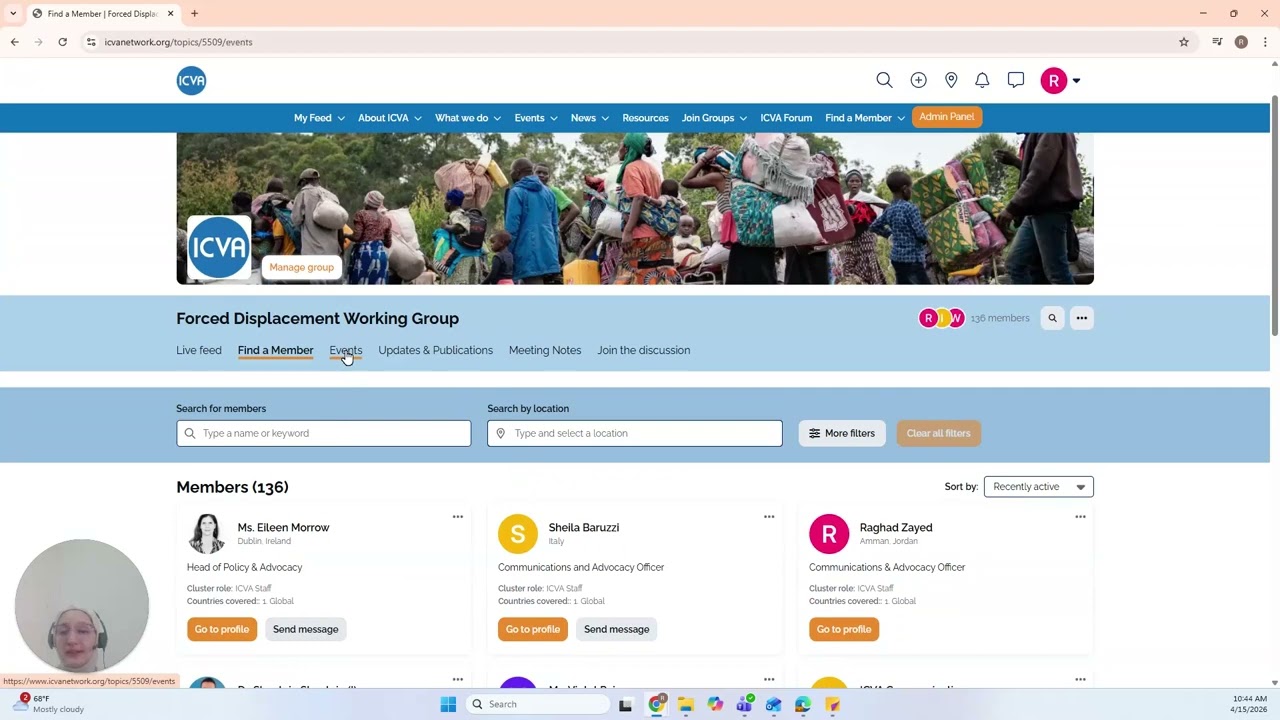
Task: Click the R user avatar in header
Action: (1053, 81)
